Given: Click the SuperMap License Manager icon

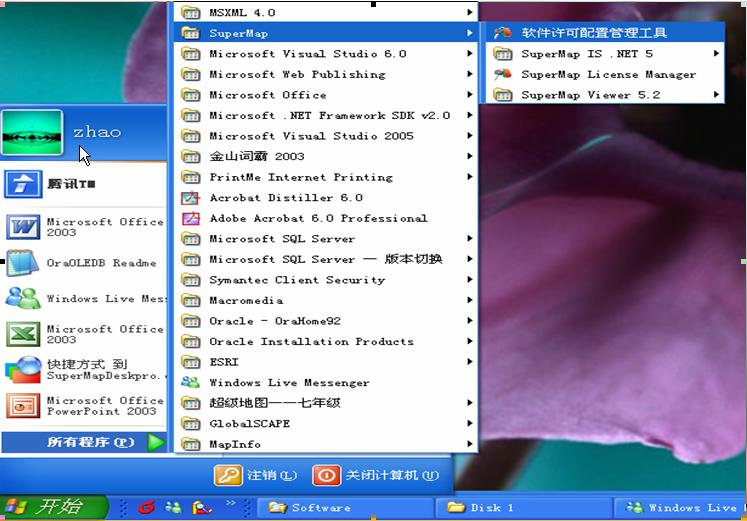Looking at the screenshot, I should tap(502, 74).
